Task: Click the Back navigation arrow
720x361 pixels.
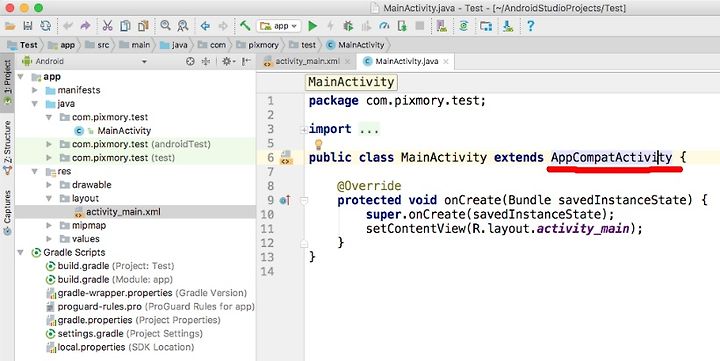Action: (205, 26)
